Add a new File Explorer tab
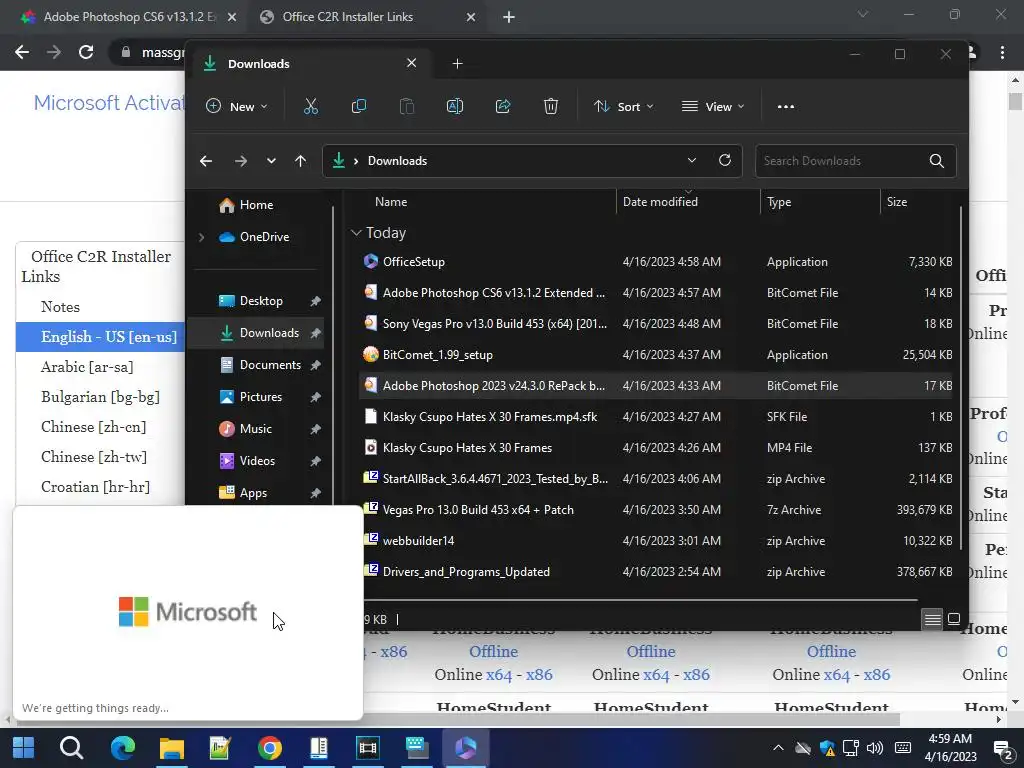 coord(457,63)
